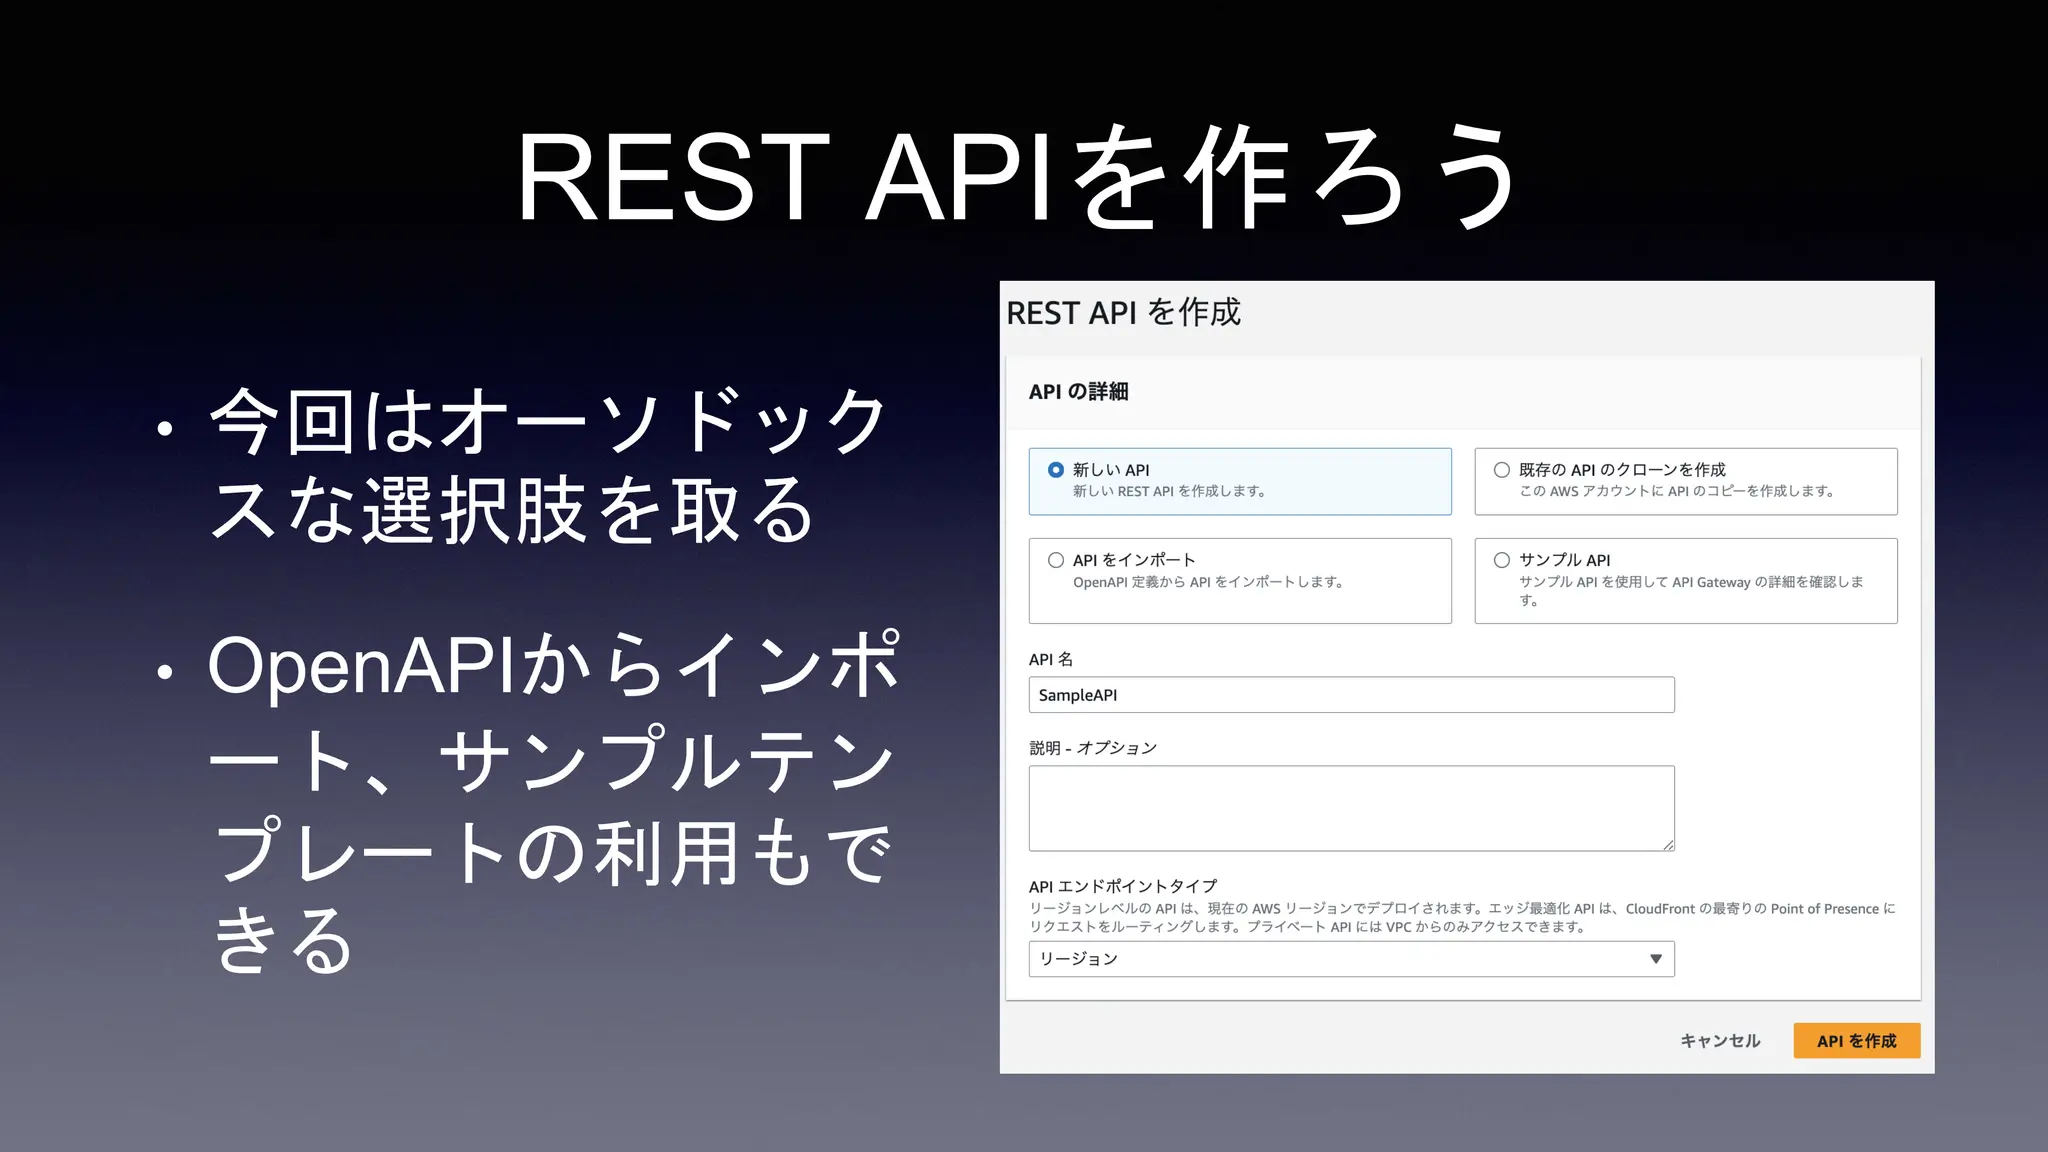Click the description textarea resize handle
This screenshot has width=2048, height=1152.
coord(1668,845)
